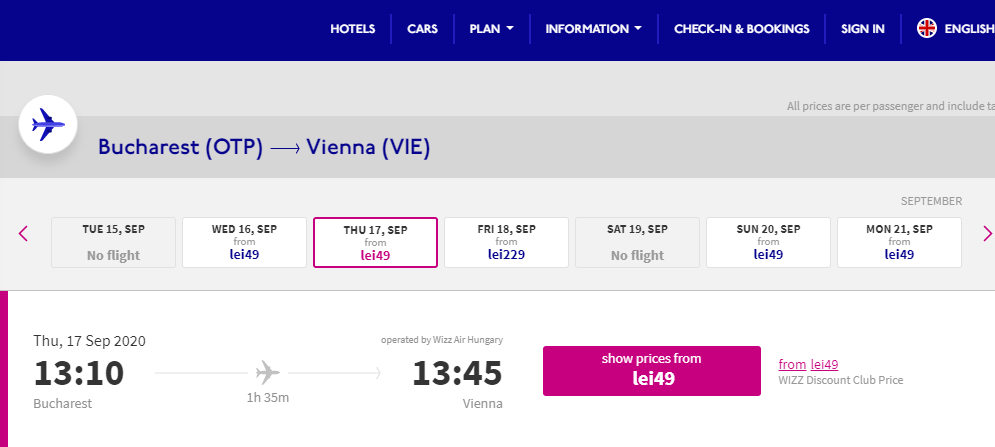Screen dimensions: 995x447
Task: Select the Thu 17, Sep date
Action: click(375, 243)
